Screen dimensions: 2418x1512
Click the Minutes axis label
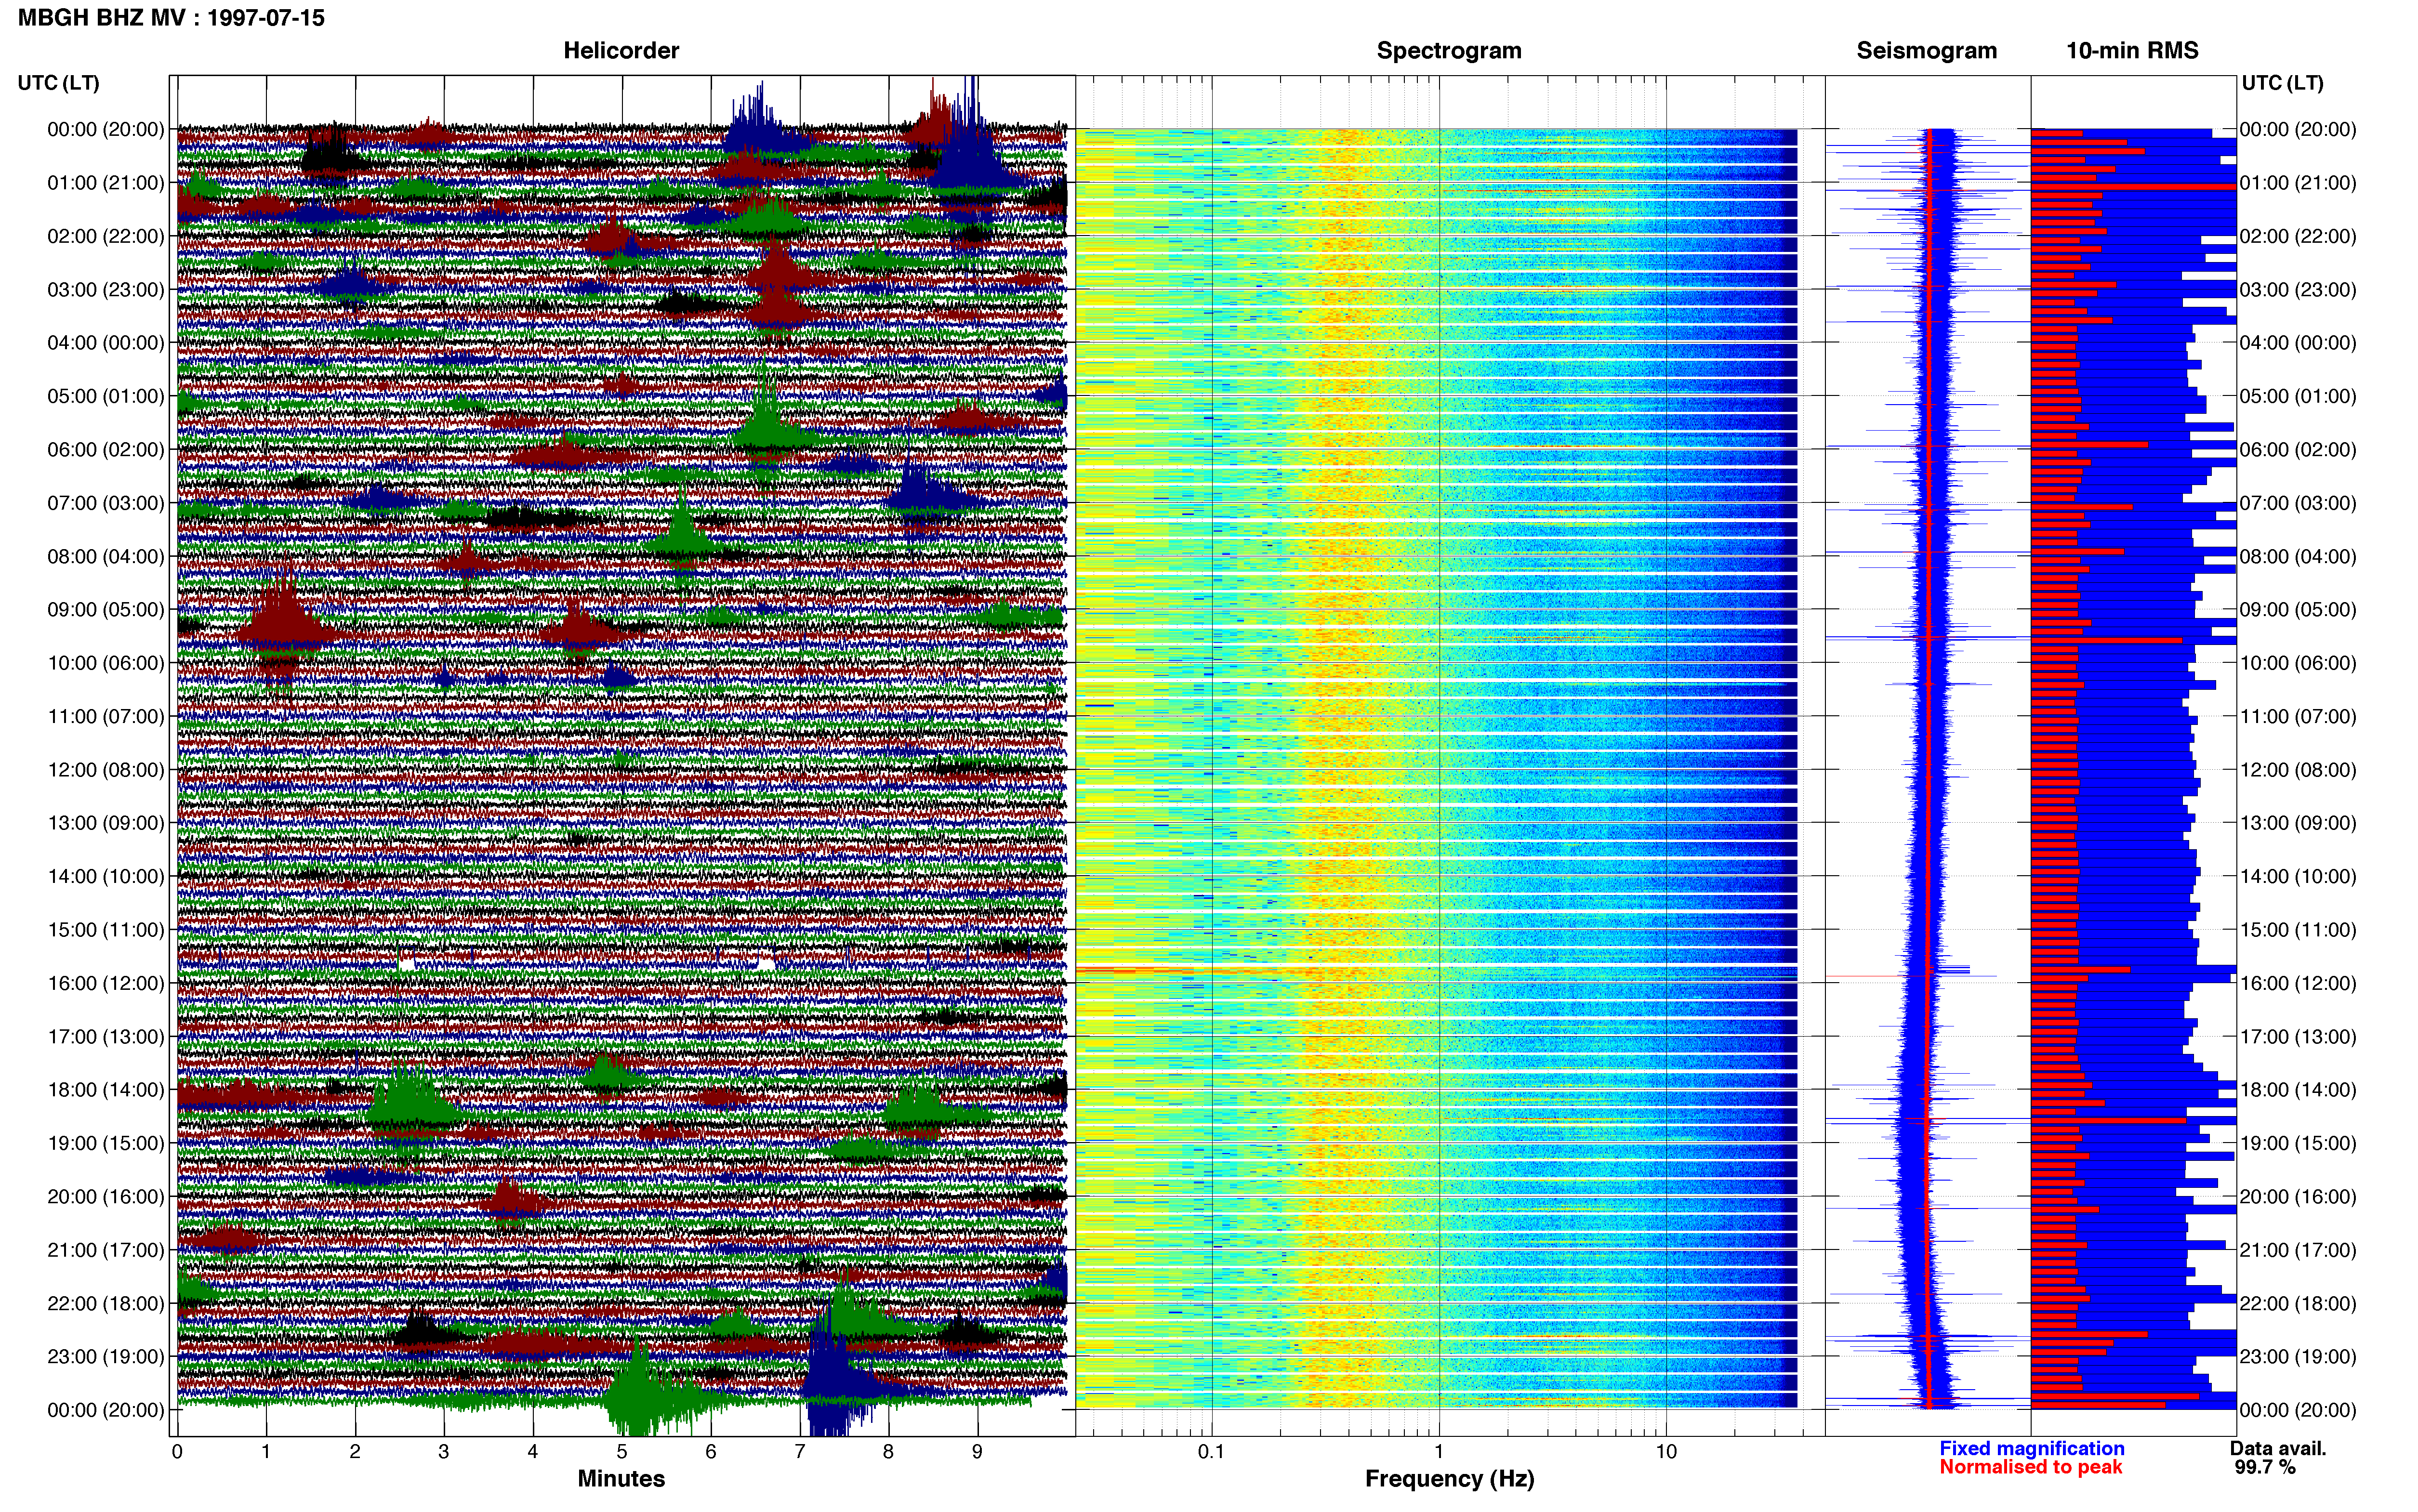click(621, 1479)
